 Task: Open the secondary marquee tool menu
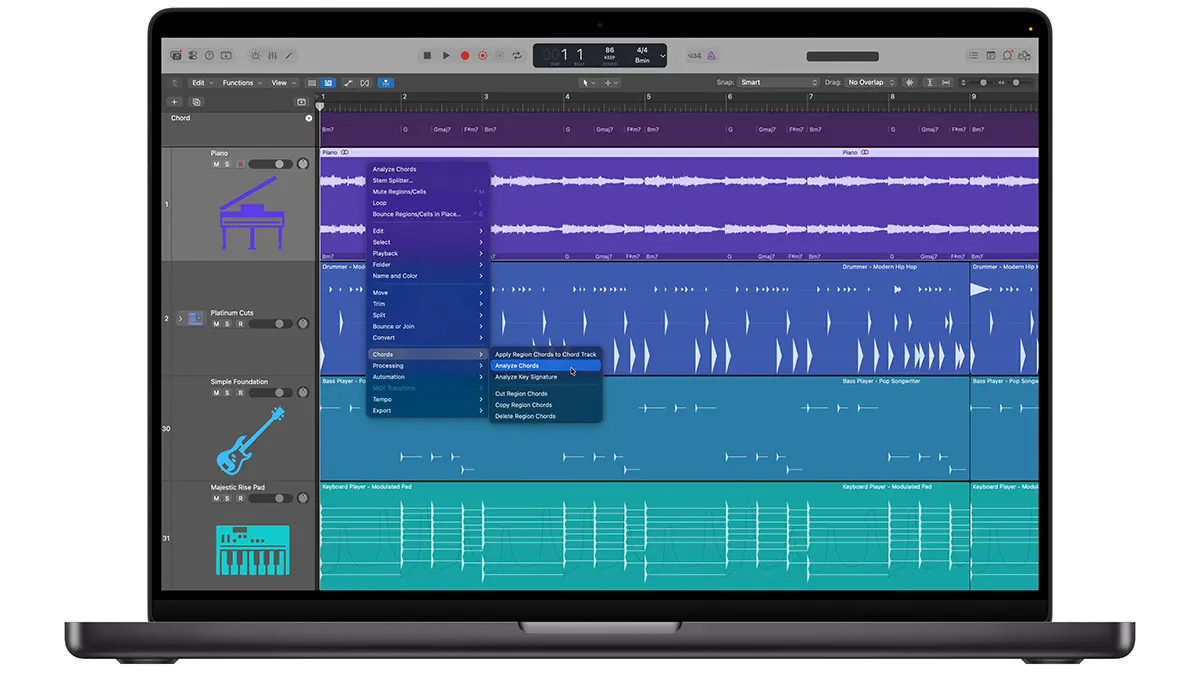point(610,83)
